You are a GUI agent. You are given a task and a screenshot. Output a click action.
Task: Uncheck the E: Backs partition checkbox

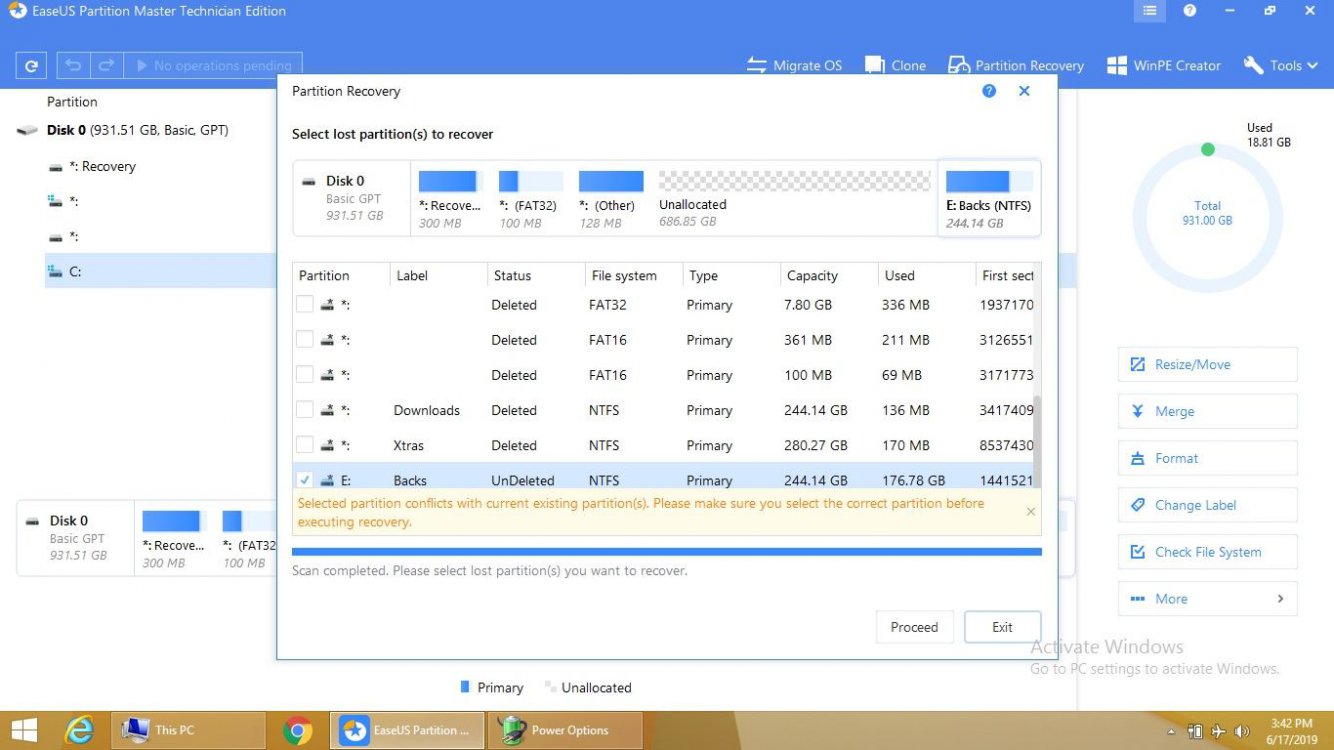(x=305, y=480)
